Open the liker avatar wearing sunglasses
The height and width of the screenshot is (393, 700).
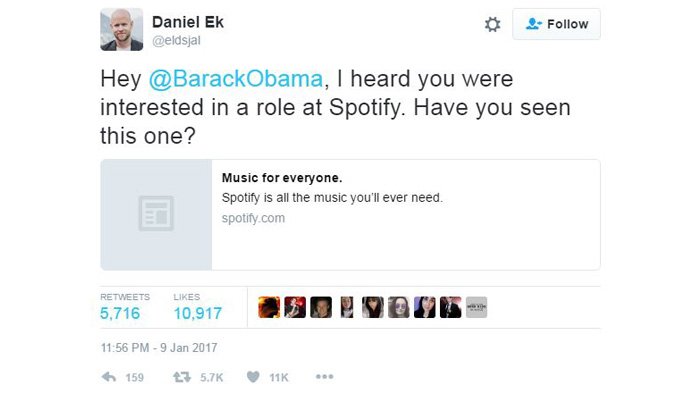click(x=399, y=307)
